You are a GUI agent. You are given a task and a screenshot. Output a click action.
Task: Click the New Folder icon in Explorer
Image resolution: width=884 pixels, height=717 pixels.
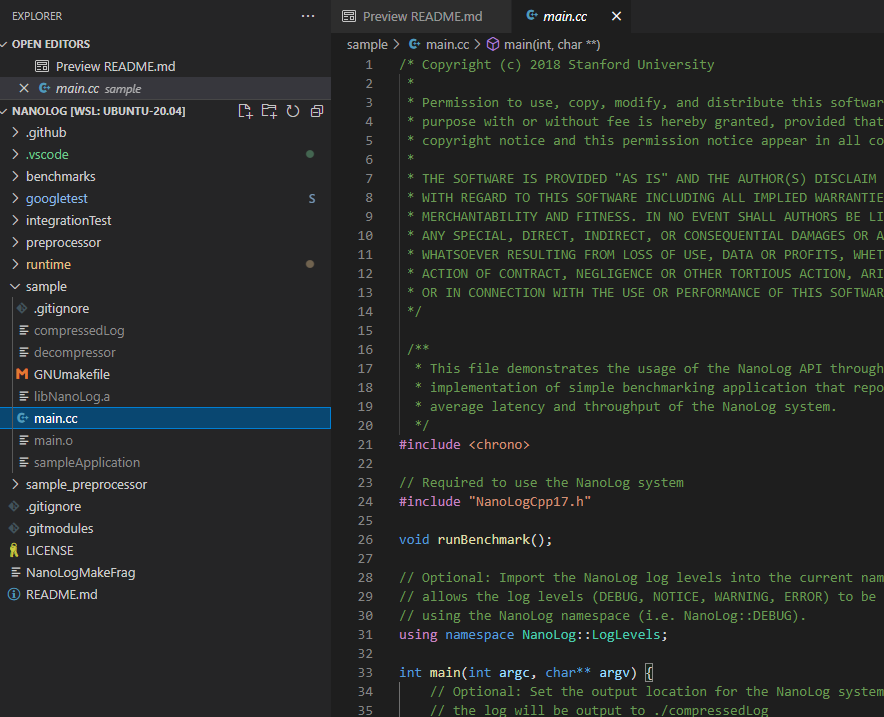point(266,113)
